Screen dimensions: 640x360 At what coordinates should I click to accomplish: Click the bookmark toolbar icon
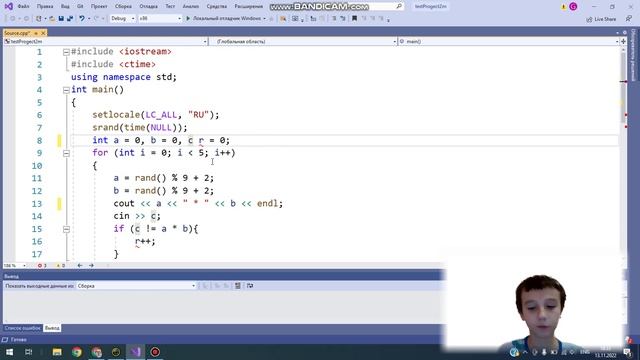[354, 19]
